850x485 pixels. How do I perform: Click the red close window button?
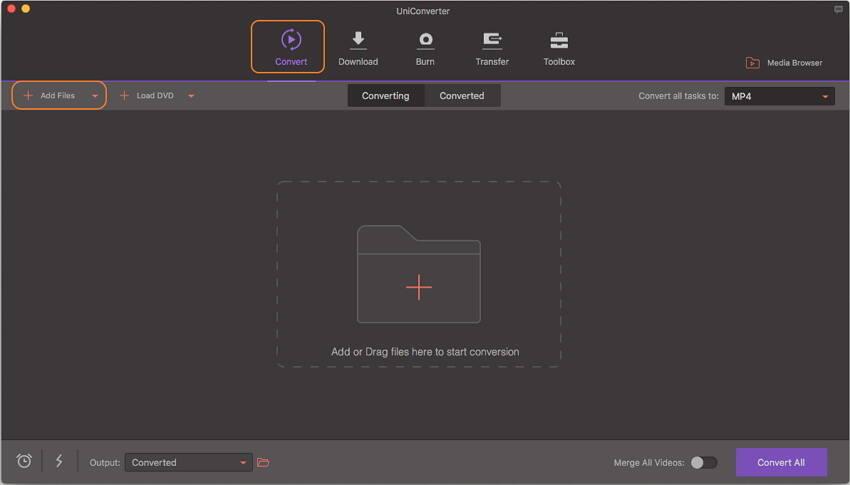tap(11, 9)
